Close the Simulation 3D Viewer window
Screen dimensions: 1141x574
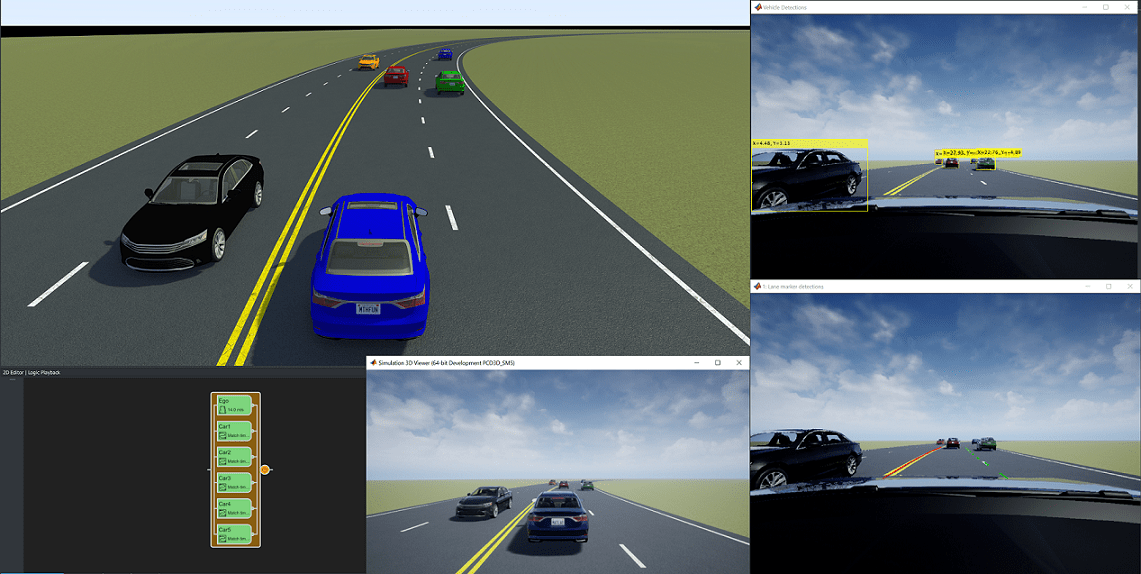[x=739, y=362]
